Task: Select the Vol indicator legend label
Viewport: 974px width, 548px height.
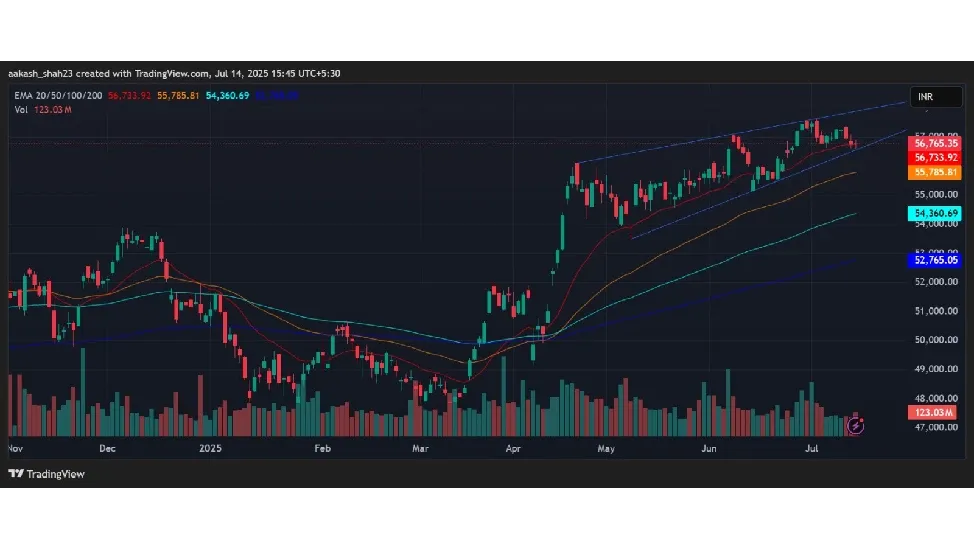Action: tap(21, 109)
